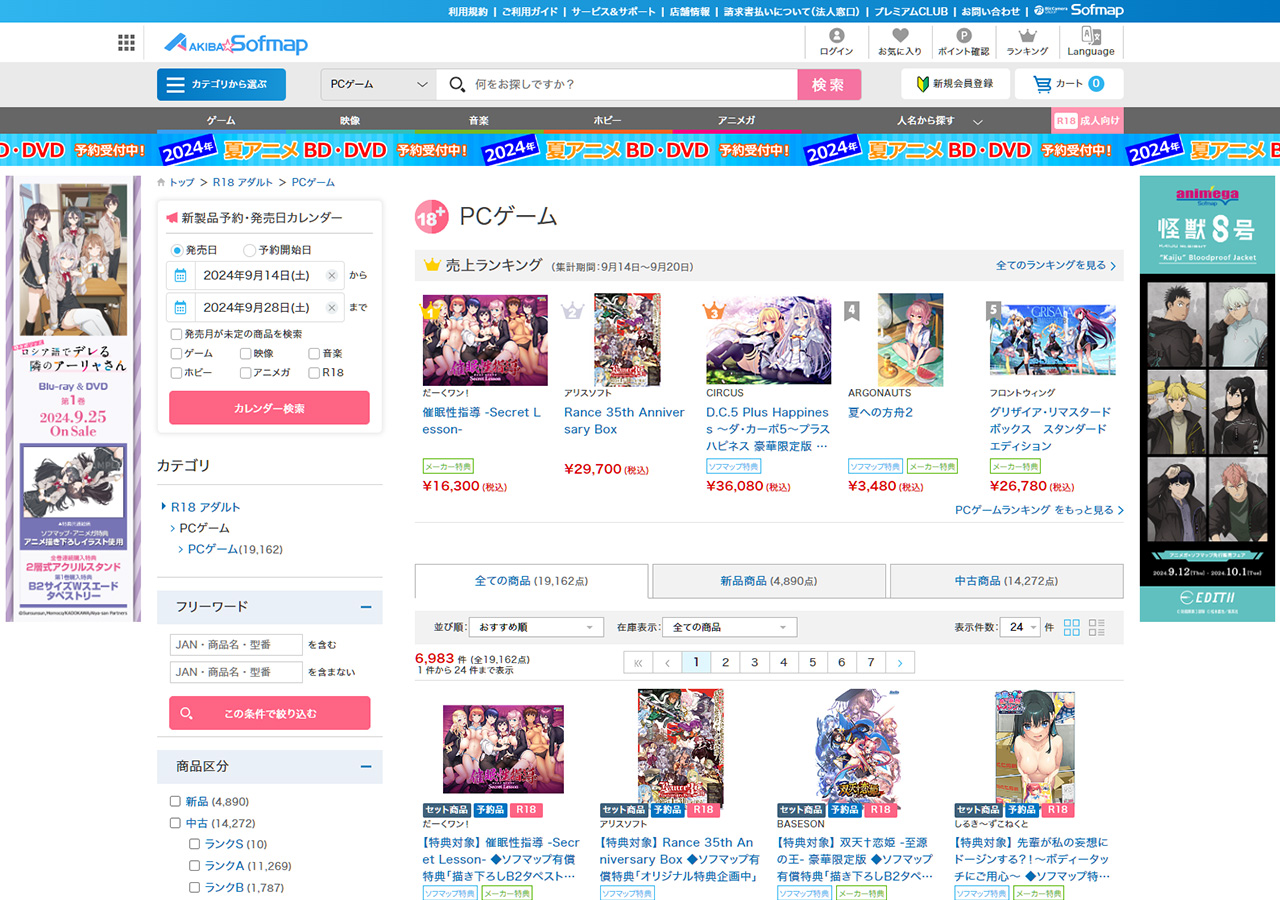Image resolution: width=1280 pixels, height=900 pixels.
Task: Open the PCゲーム search category dropdown
Action: point(378,85)
